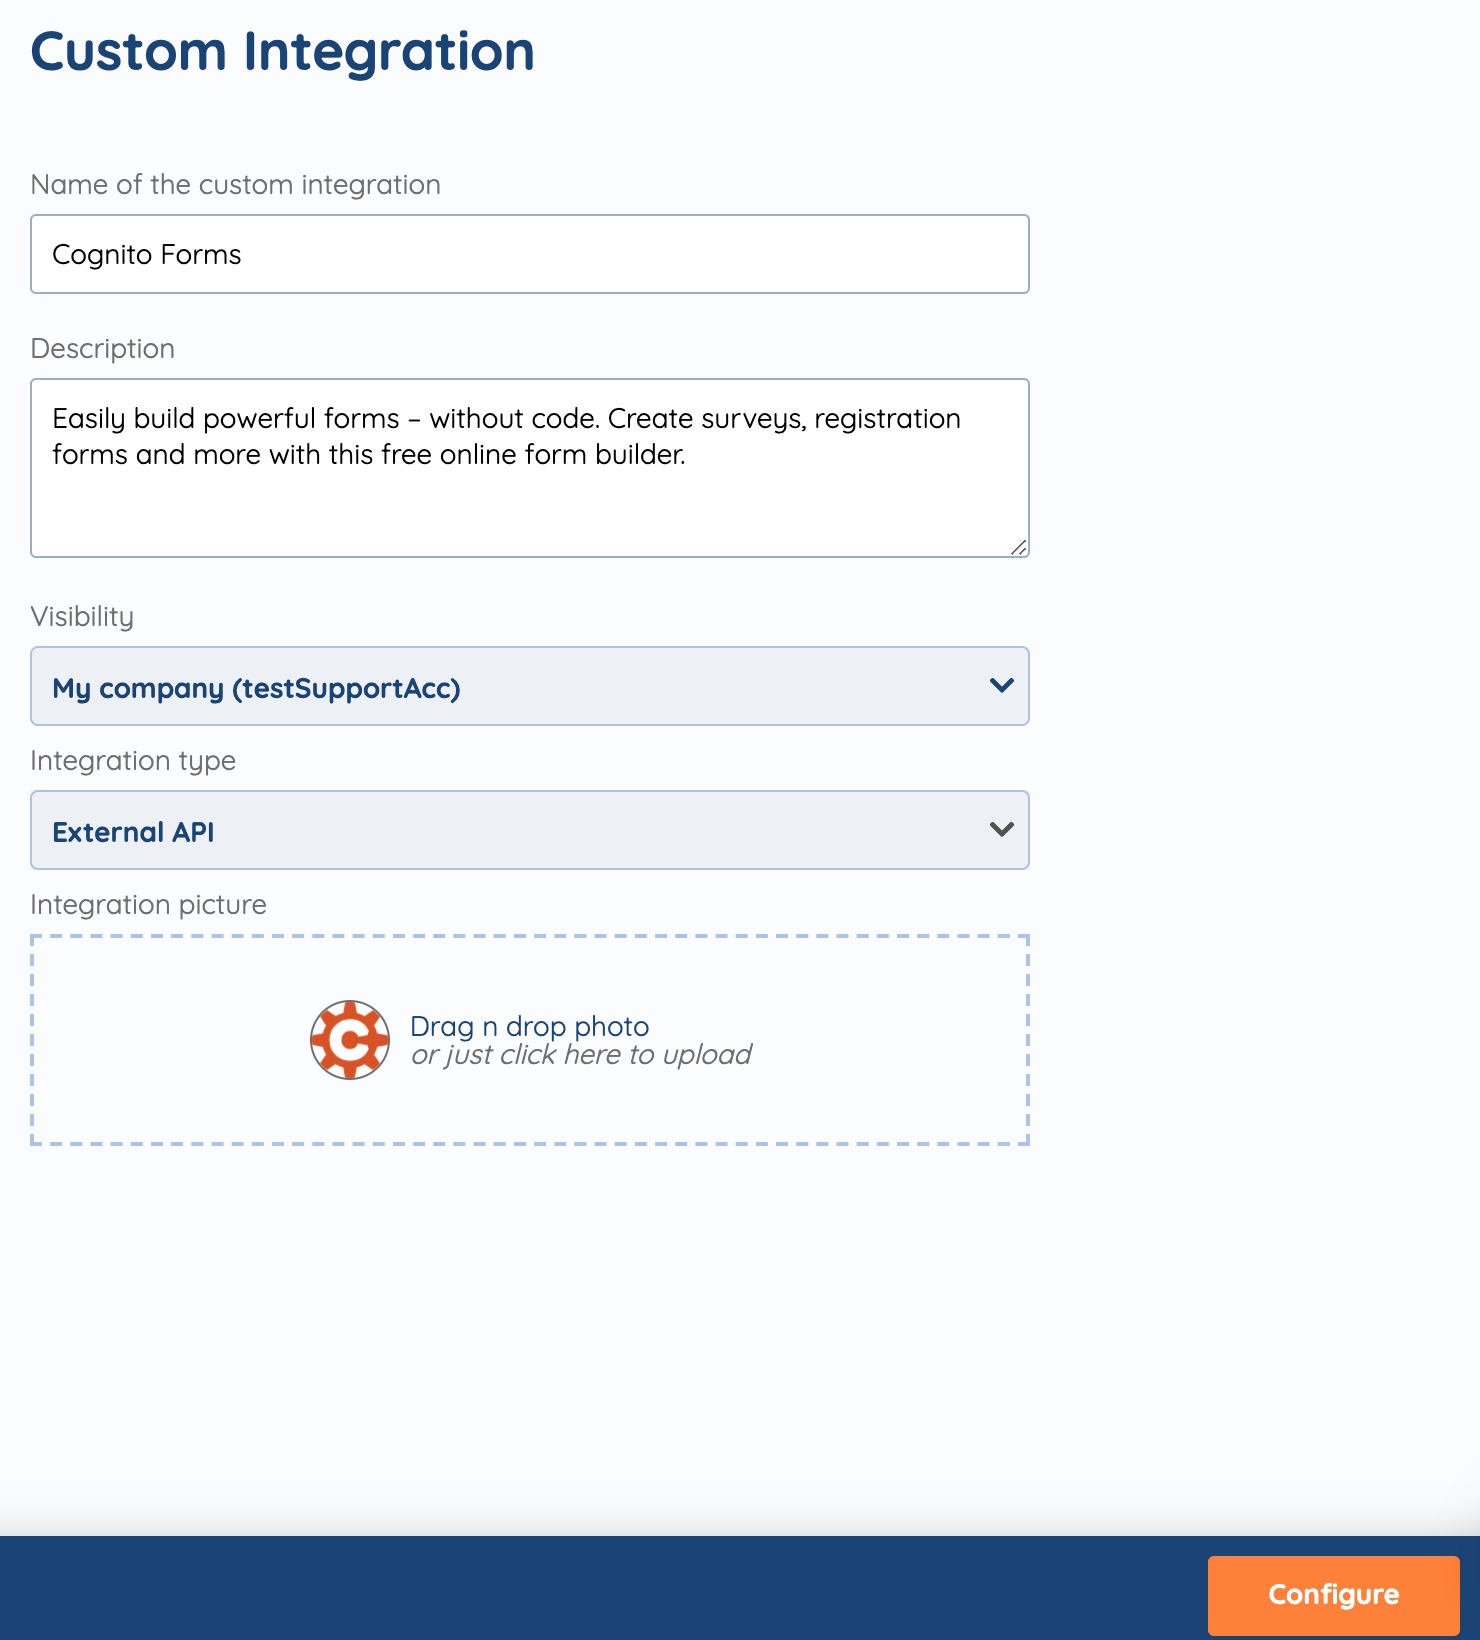Click the Drag n drop photo text

point(529,1026)
